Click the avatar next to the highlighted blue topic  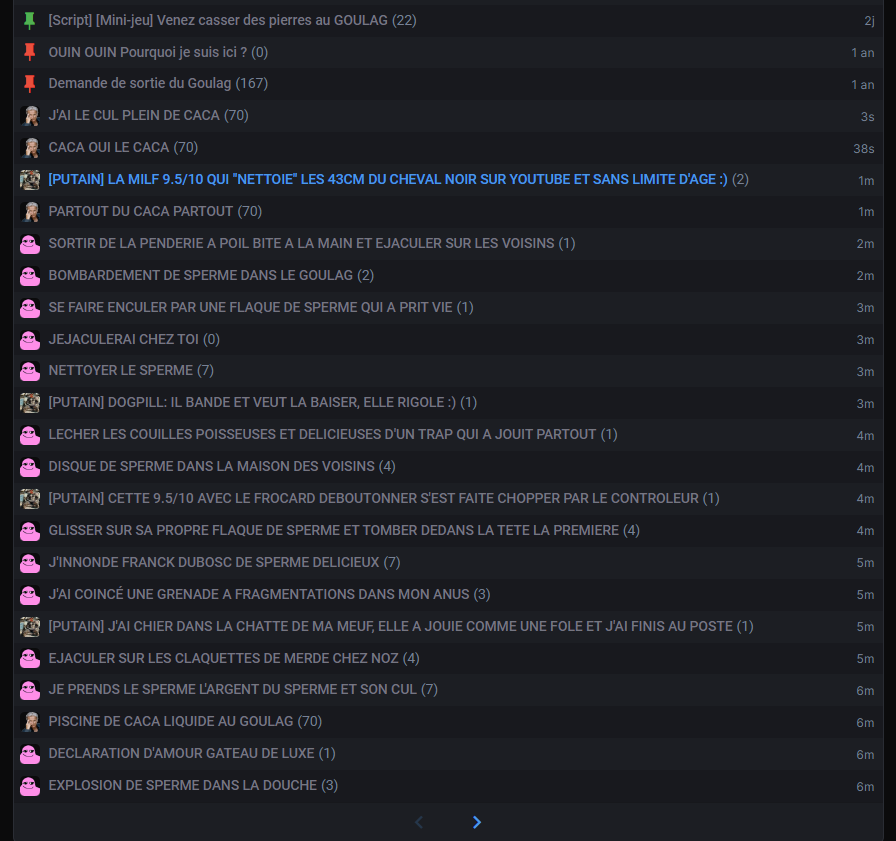pos(30,179)
